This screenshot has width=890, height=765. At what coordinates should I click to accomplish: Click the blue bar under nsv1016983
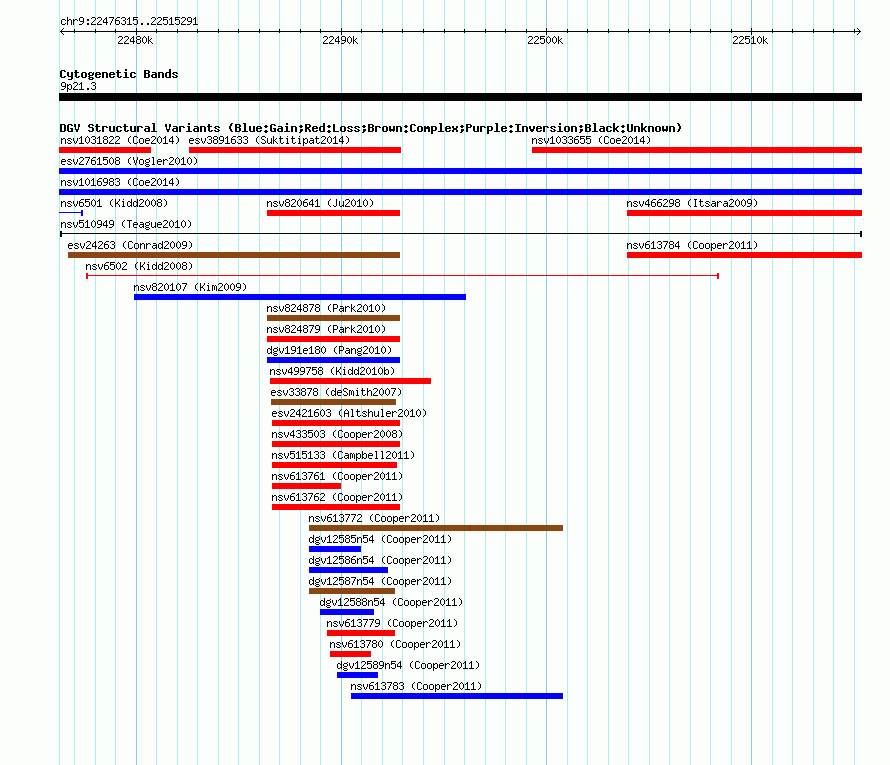click(460, 192)
